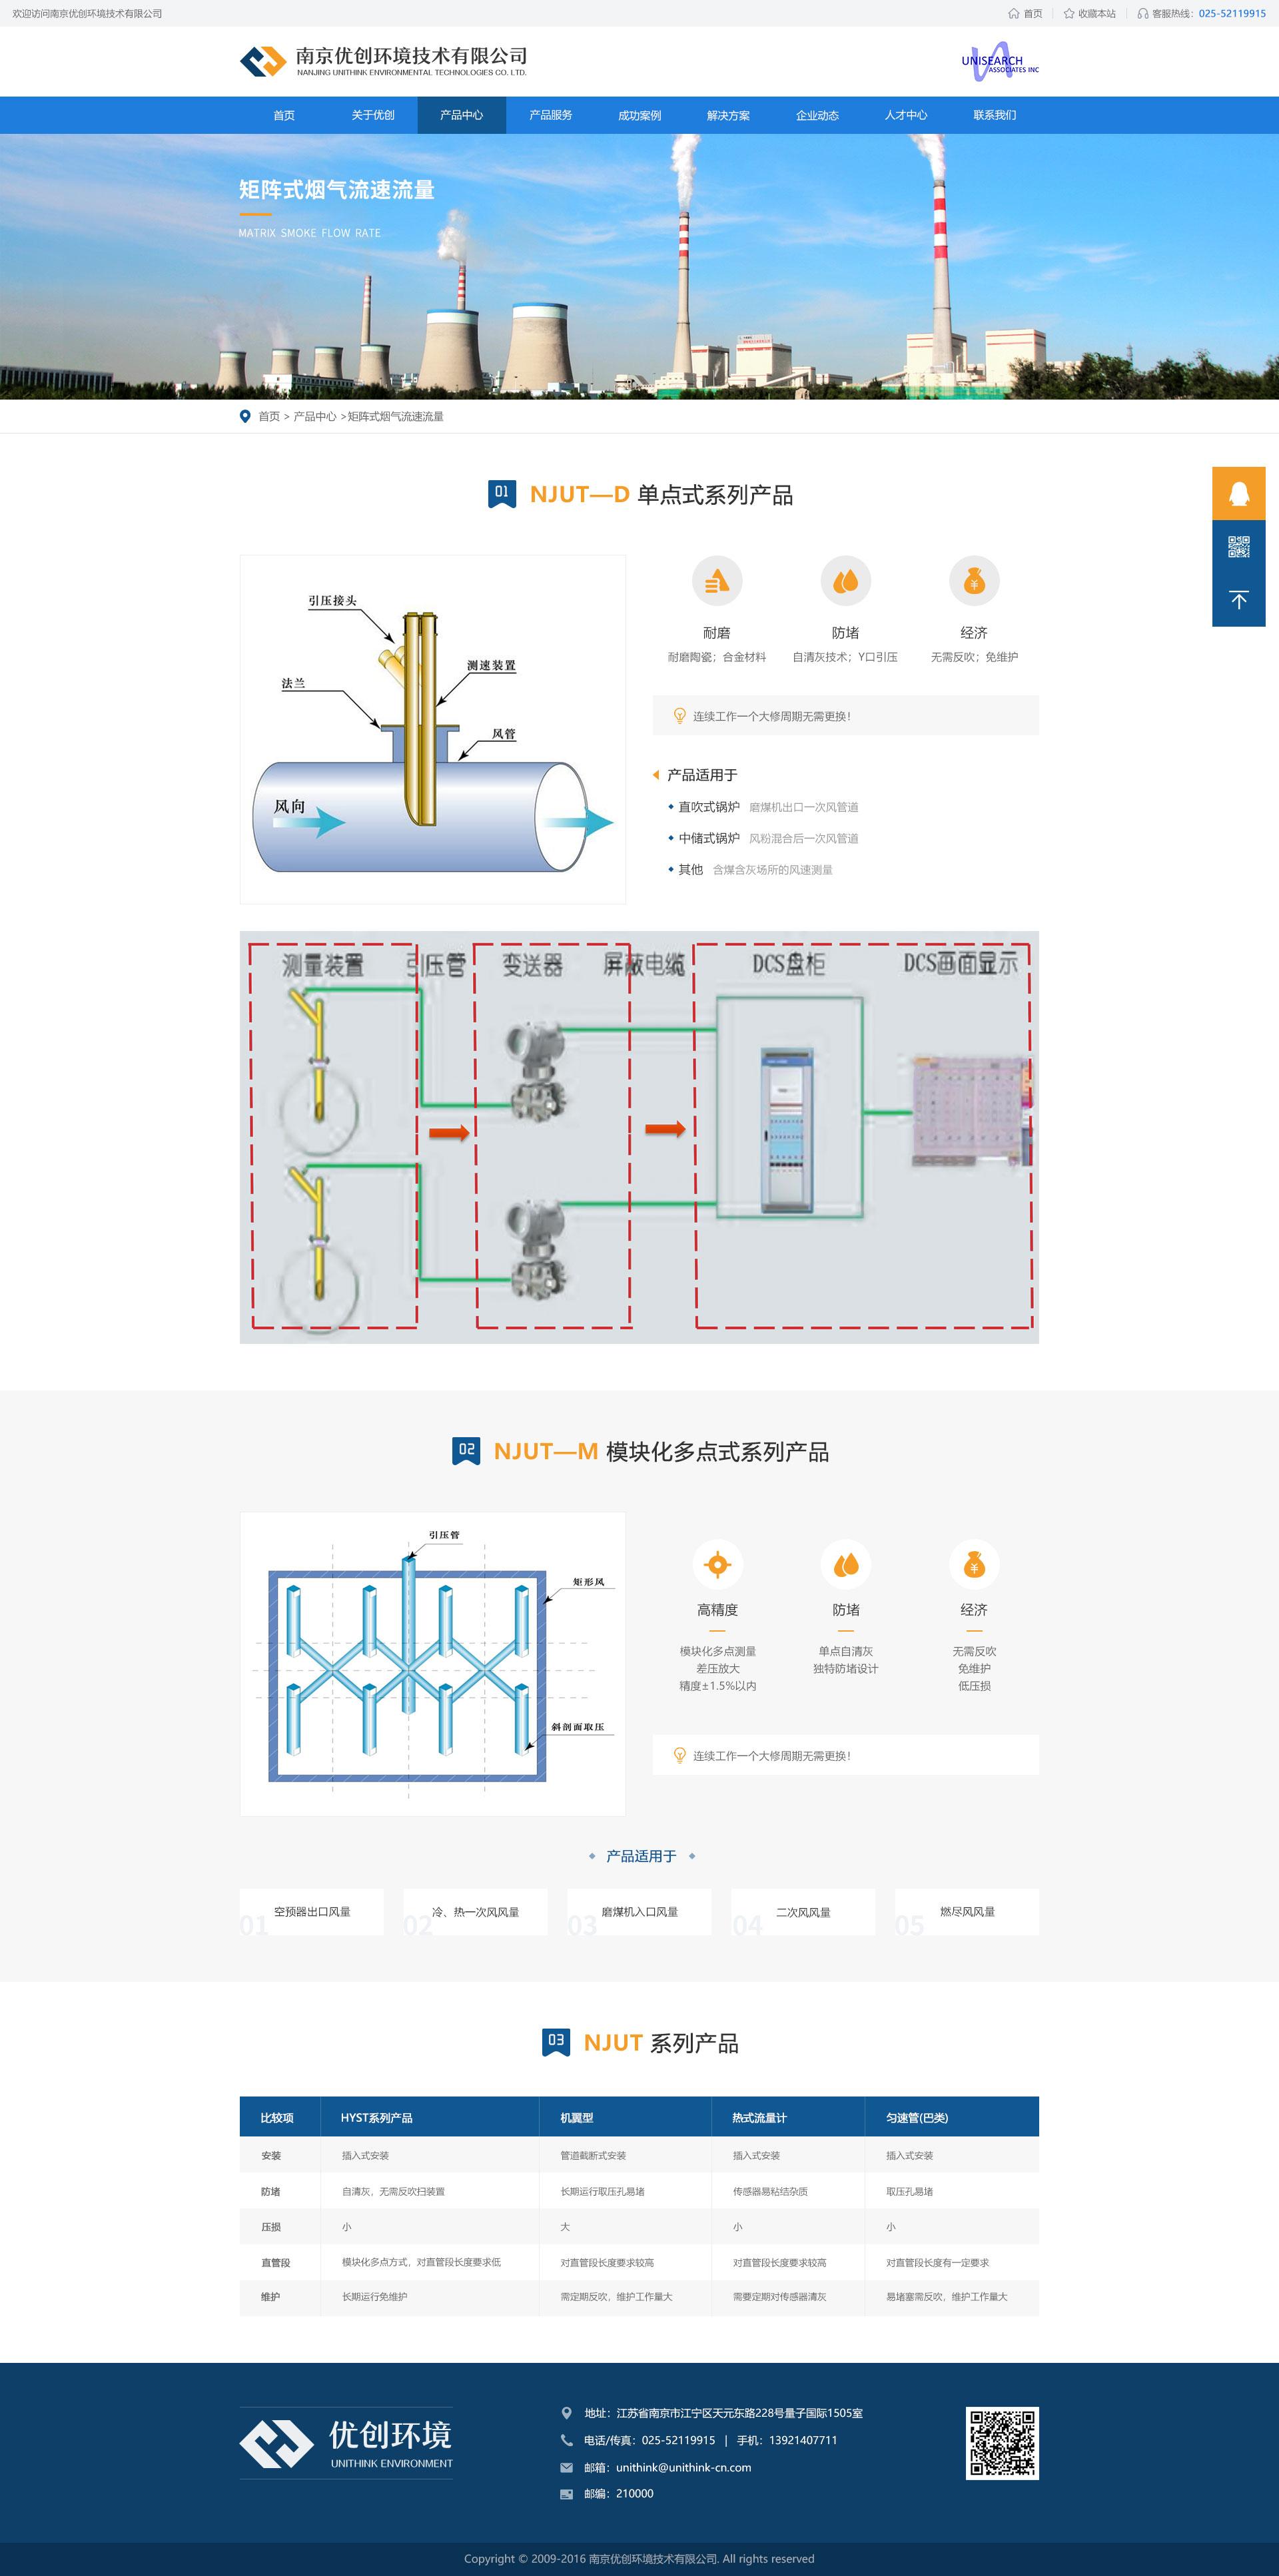The width and height of the screenshot is (1279, 2576).
Task: Click the 直吹式锅炉 list item
Action: pos(709,807)
